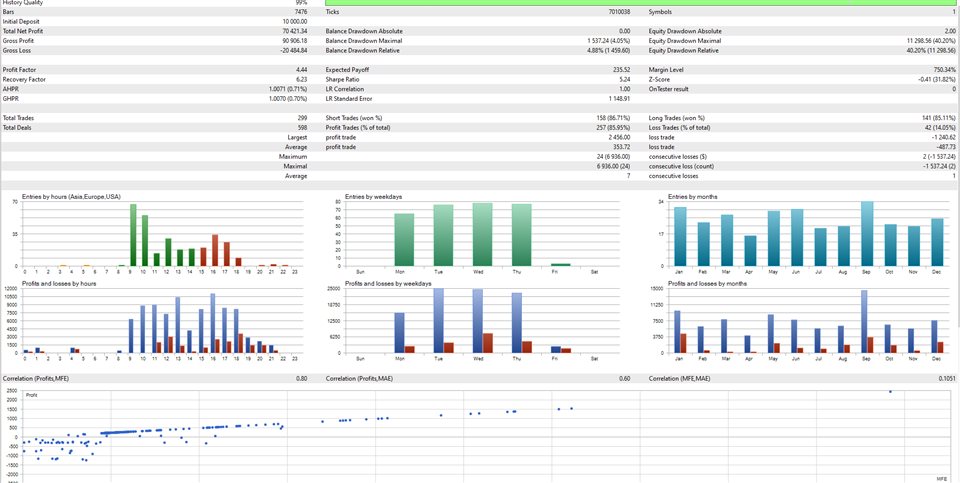Click the largest loss trade value -1 240.62

click(943, 138)
